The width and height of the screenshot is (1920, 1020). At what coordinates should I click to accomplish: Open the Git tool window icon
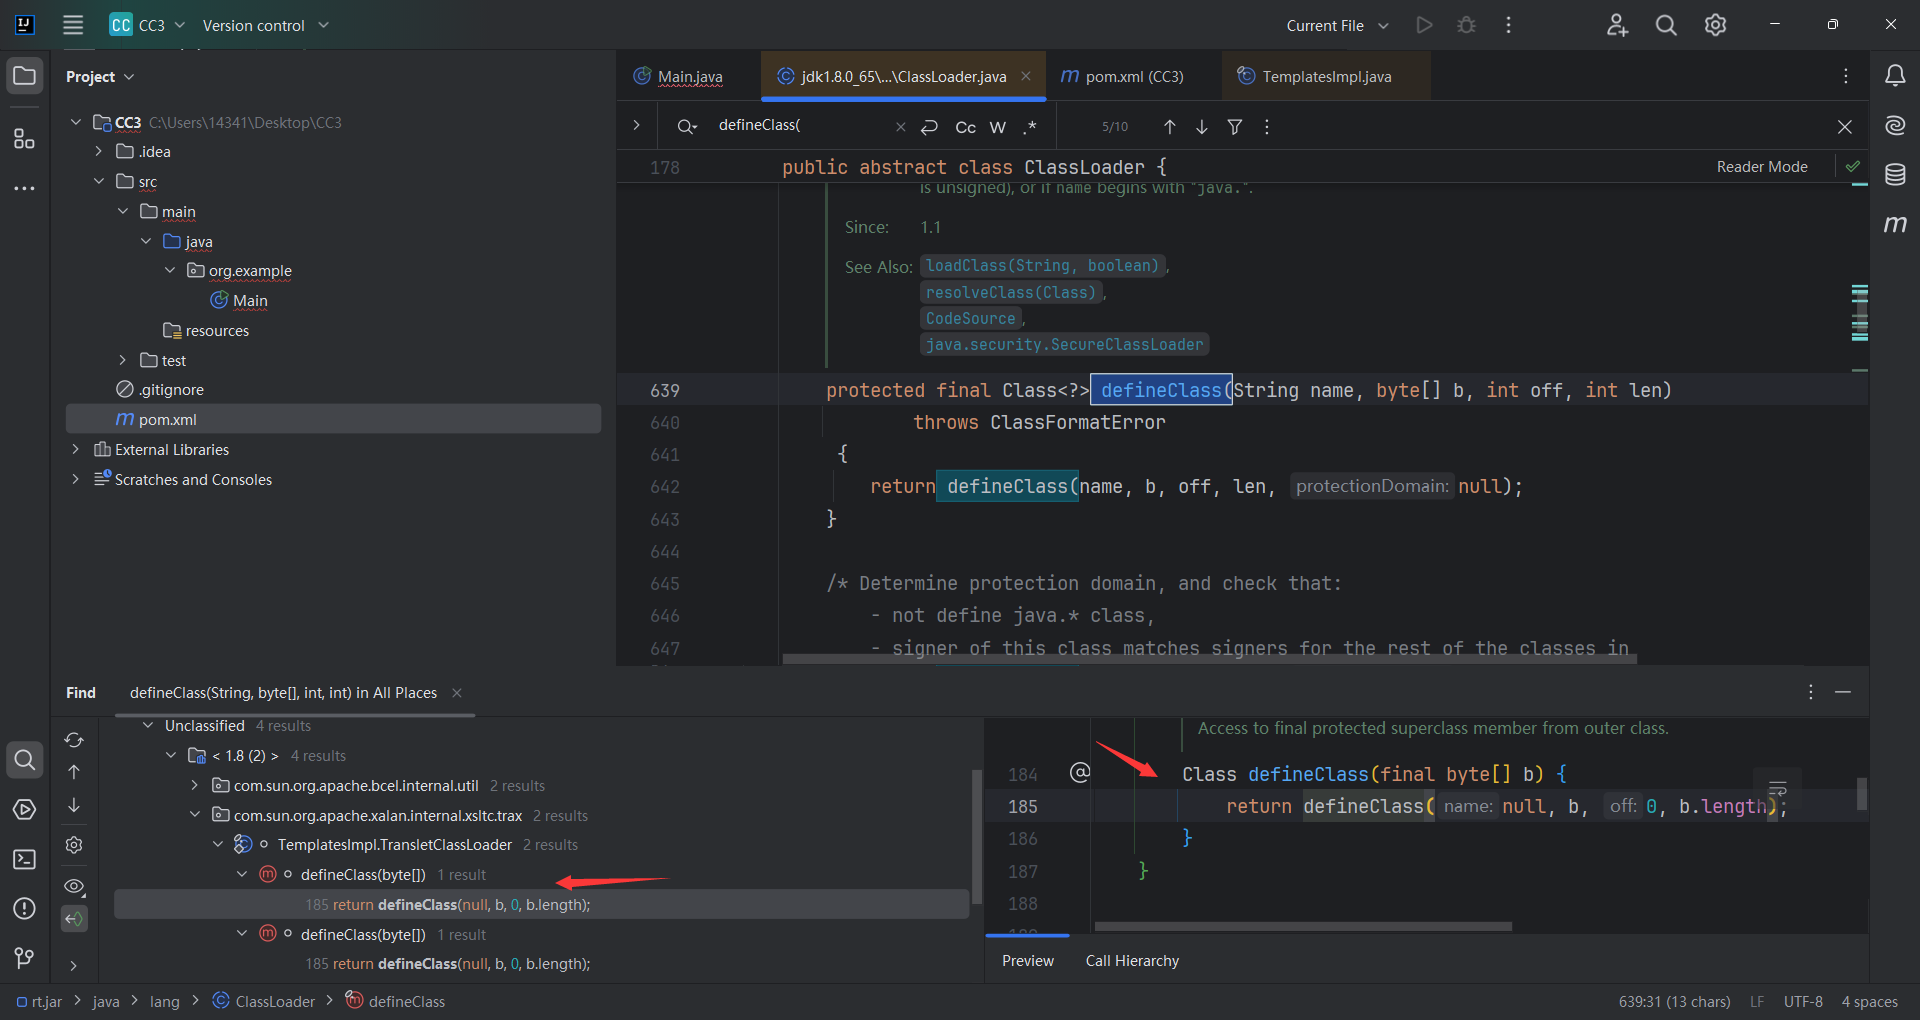pyautogui.click(x=25, y=958)
